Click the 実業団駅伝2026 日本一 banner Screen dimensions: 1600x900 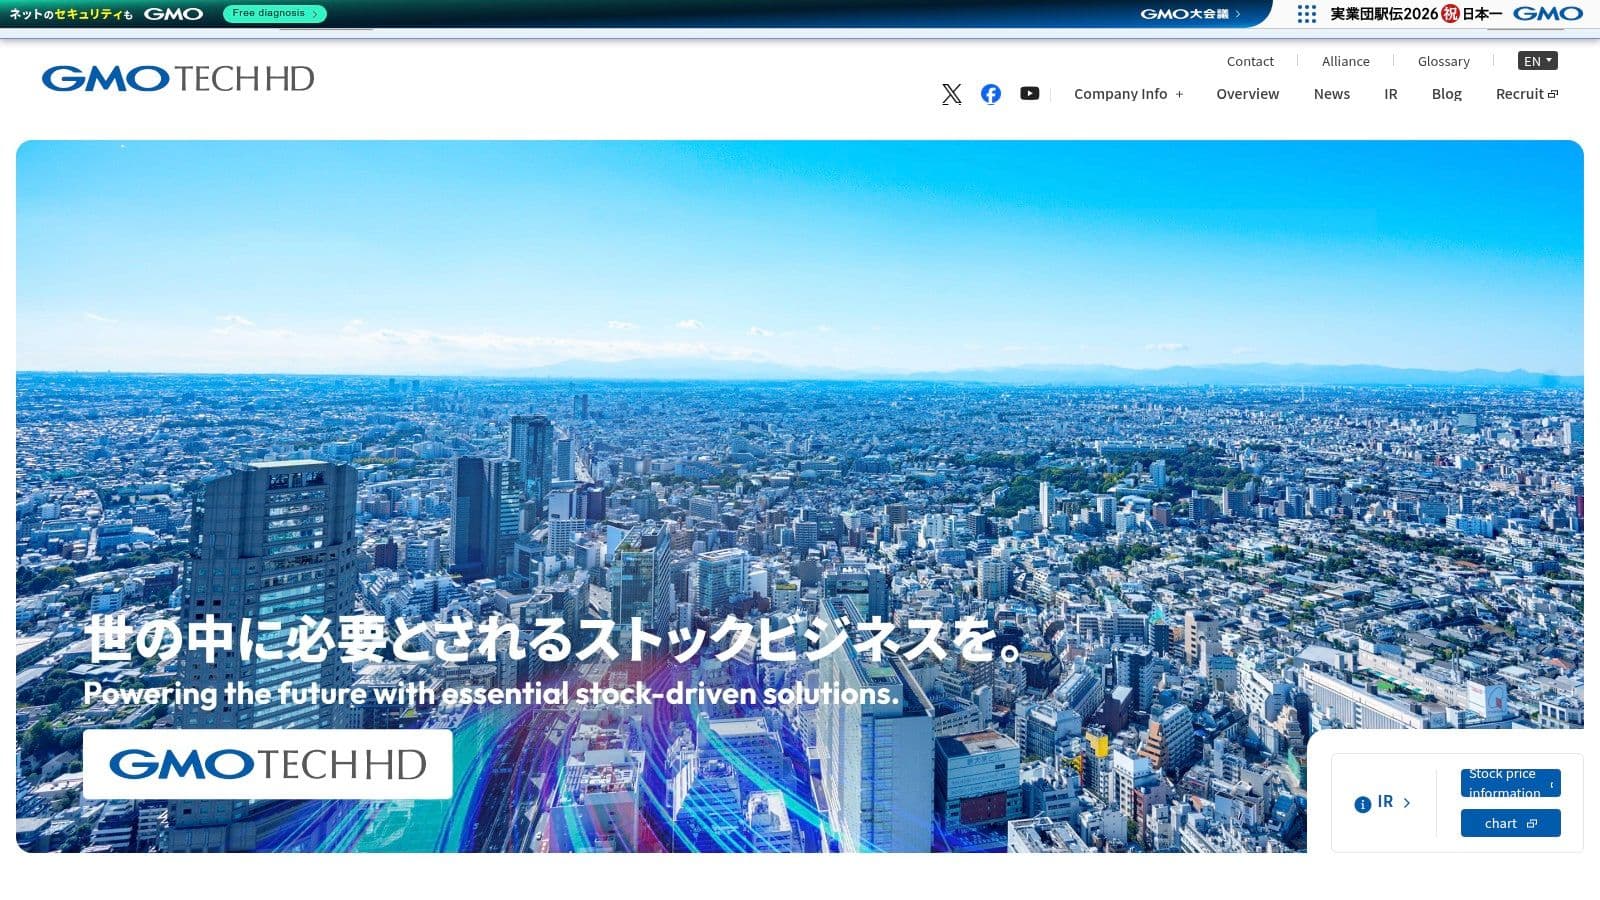coord(1415,14)
